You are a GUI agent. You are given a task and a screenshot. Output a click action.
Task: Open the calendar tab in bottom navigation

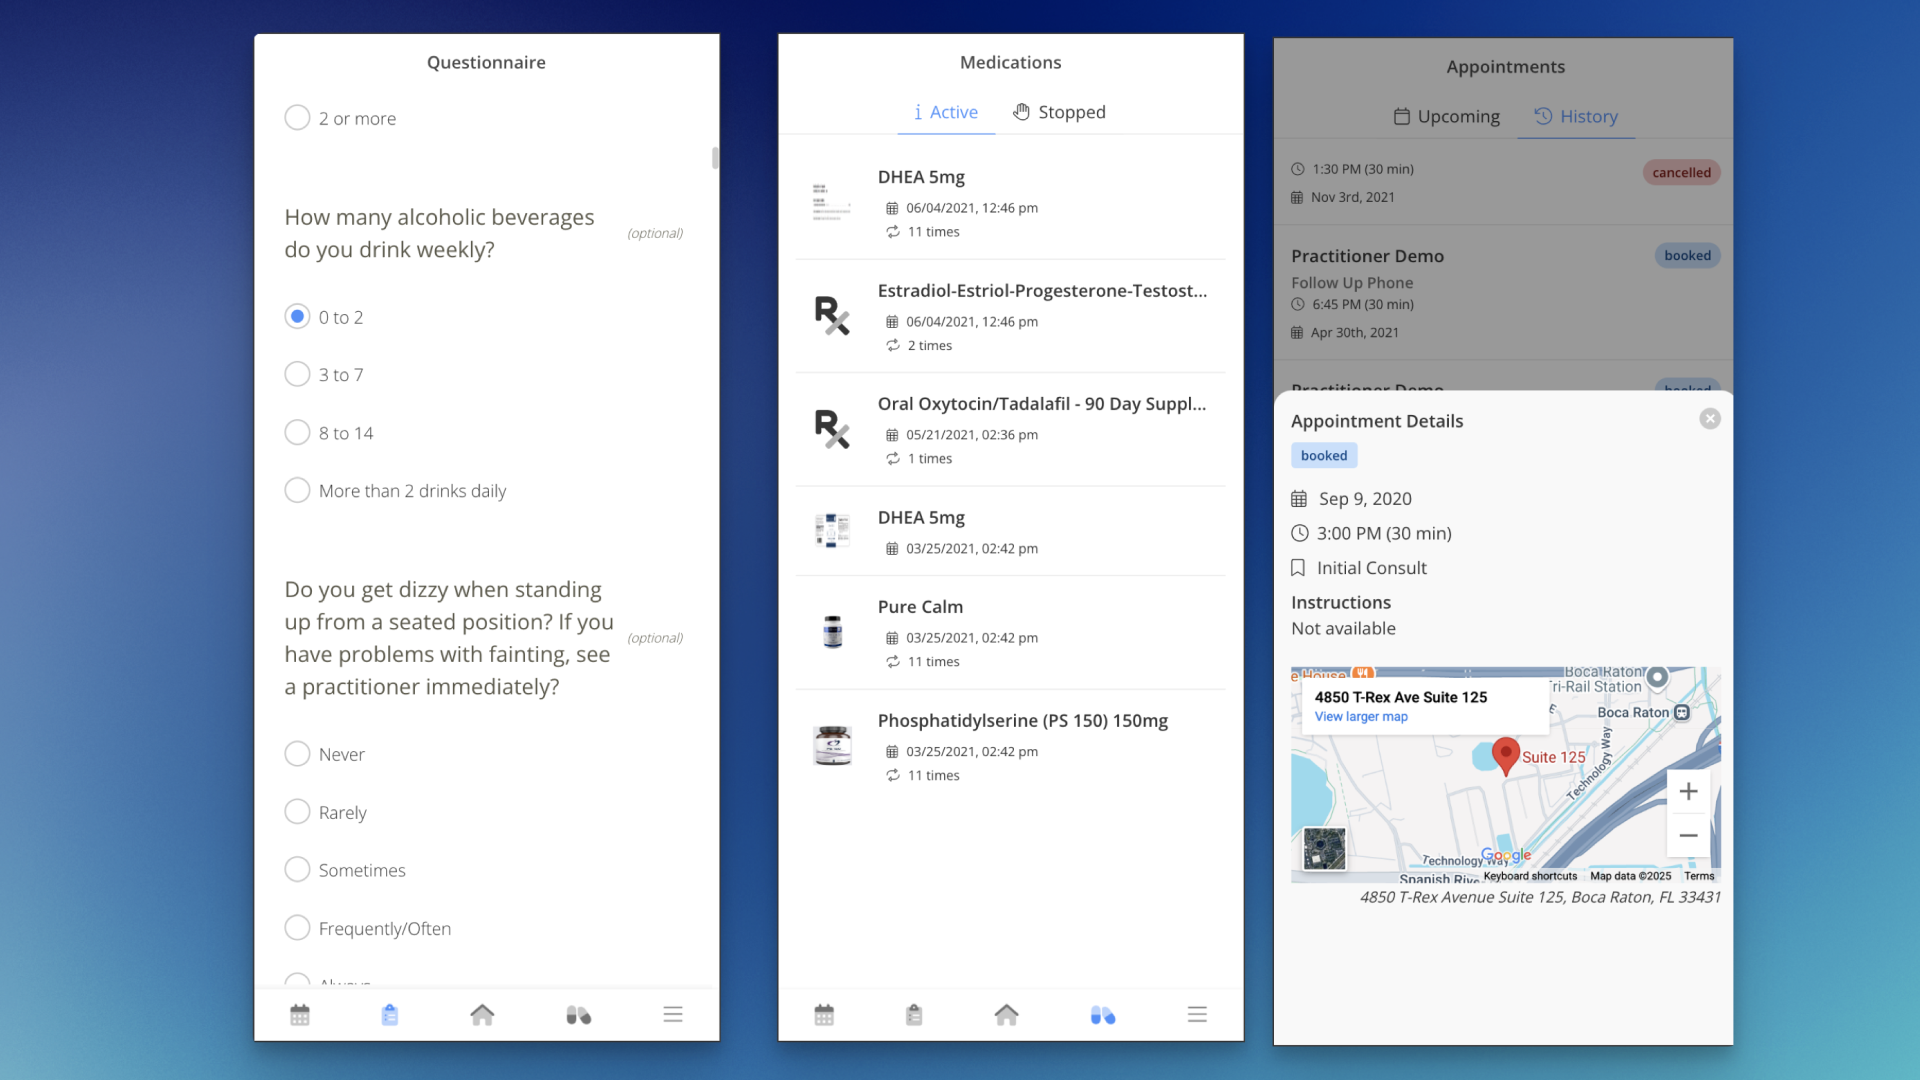tap(299, 1014)
